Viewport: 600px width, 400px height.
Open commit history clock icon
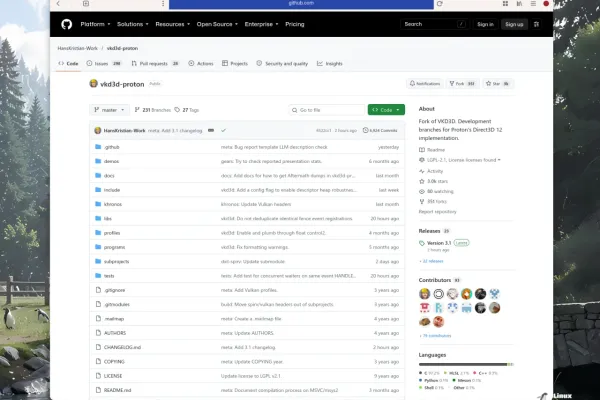(365, 131)
